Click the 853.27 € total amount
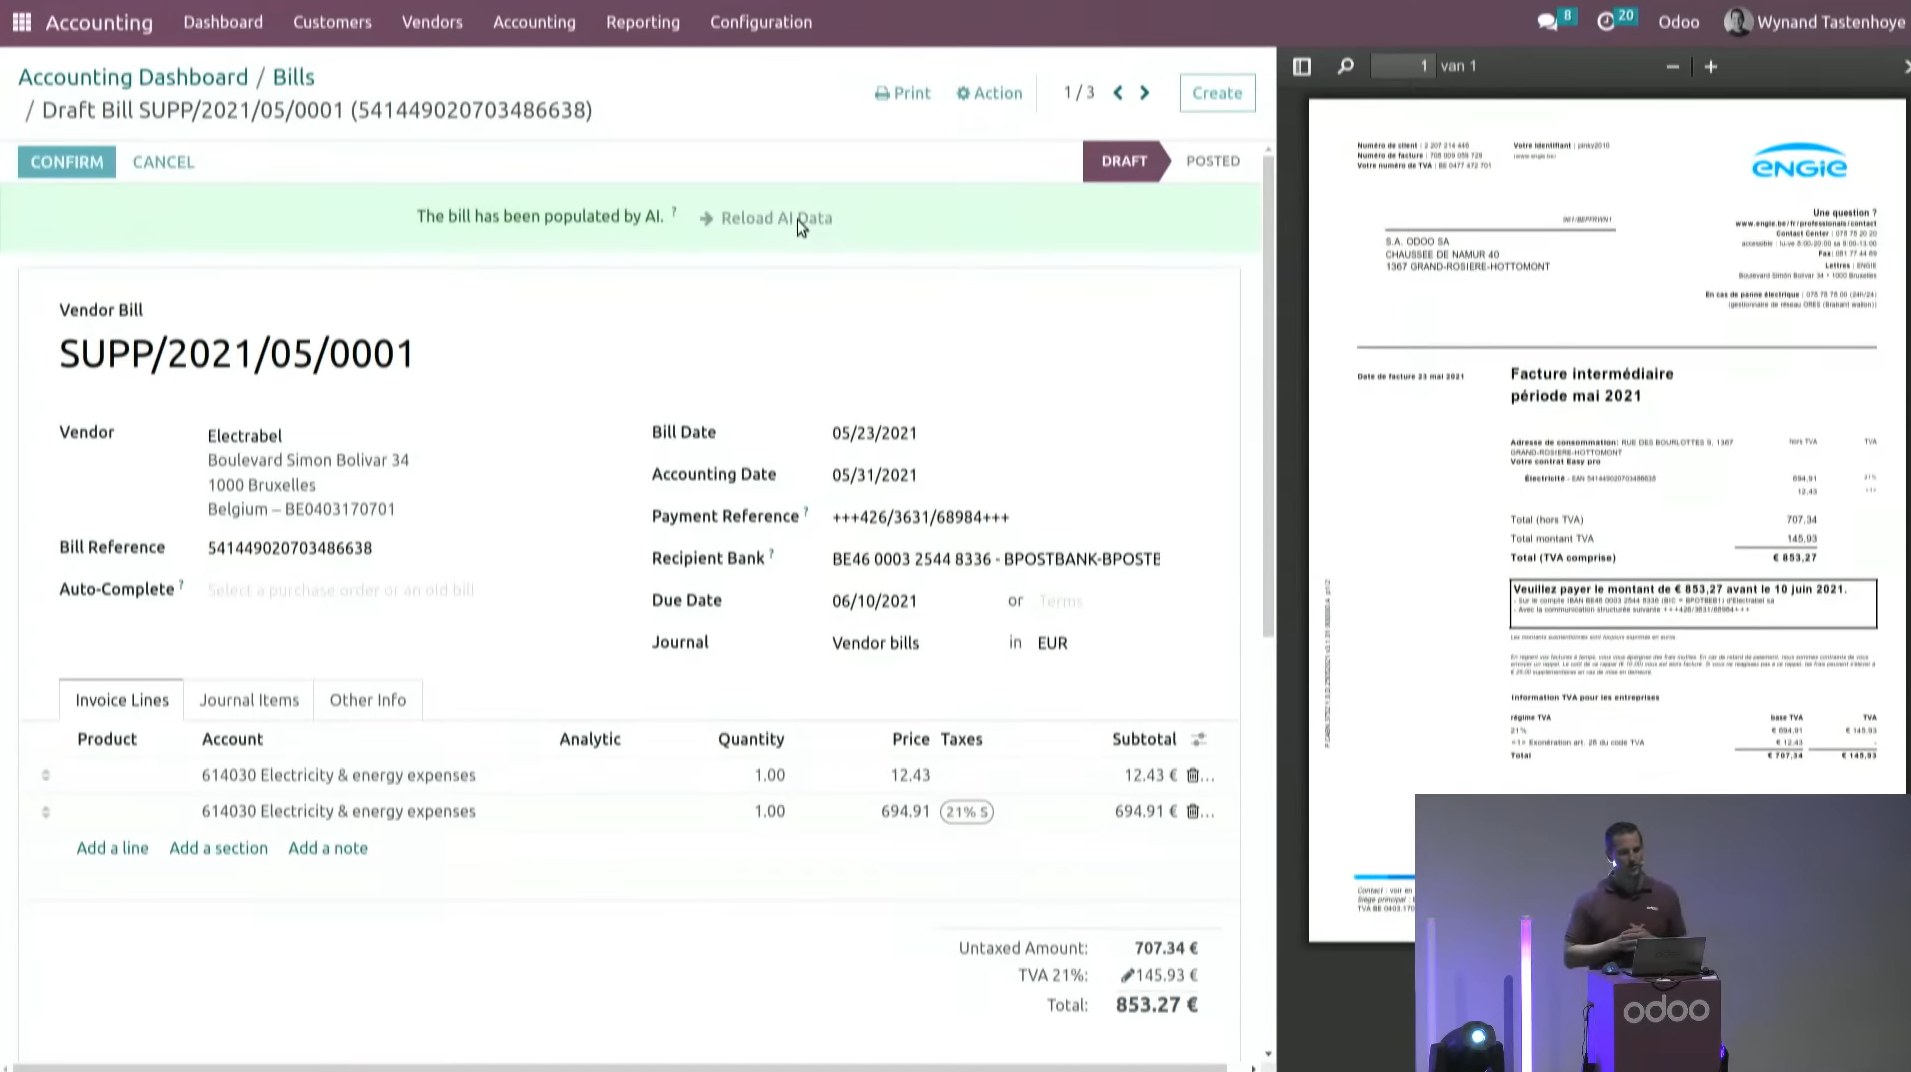The width and height of the screenshot is (1911, 1072). point(1157,1005)
